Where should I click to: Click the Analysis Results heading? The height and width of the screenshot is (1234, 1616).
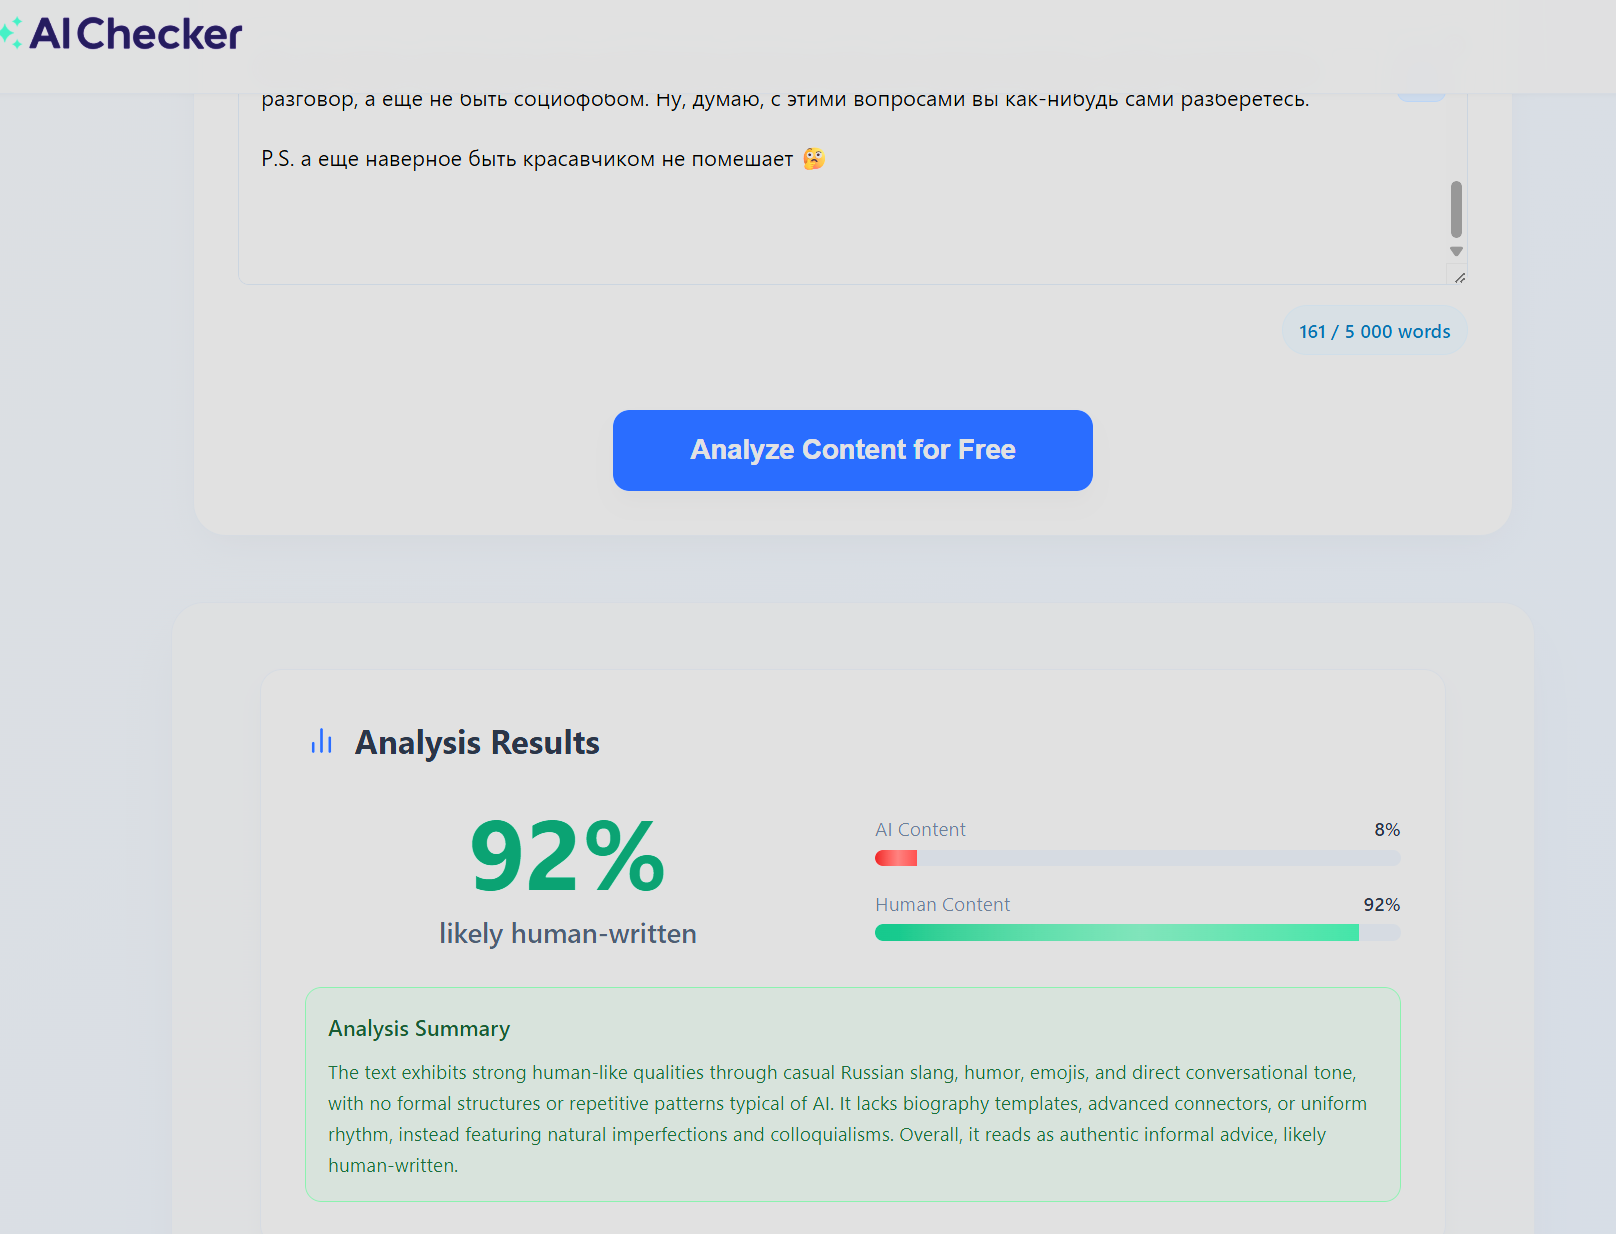click(x=477, y=743)
